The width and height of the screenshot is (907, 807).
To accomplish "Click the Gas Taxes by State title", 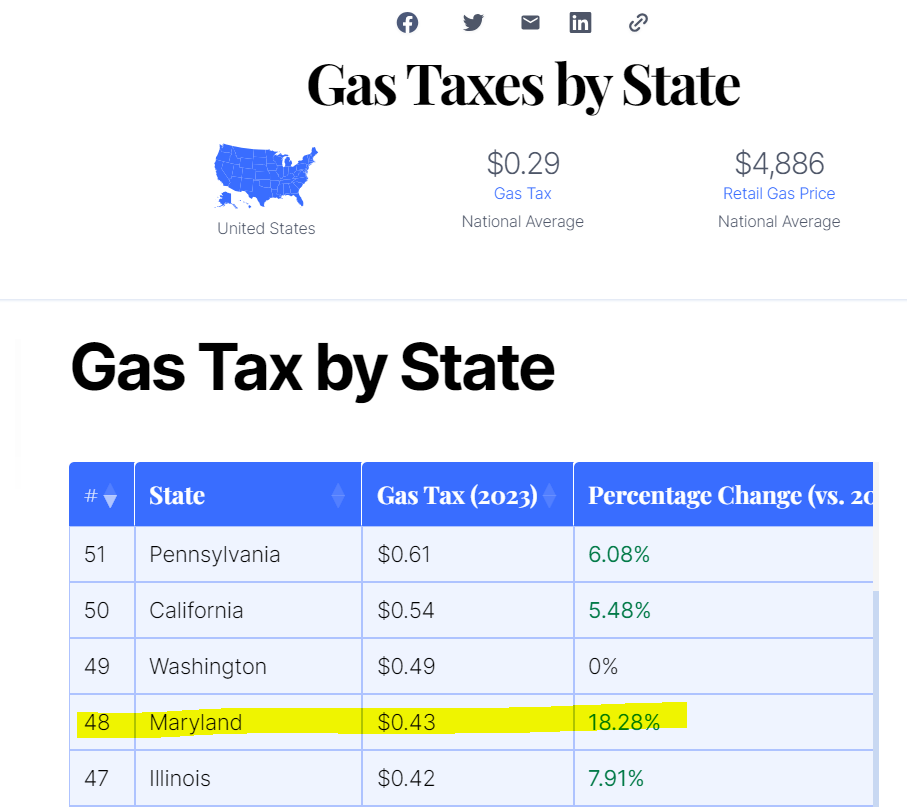I will pos(523,86).
